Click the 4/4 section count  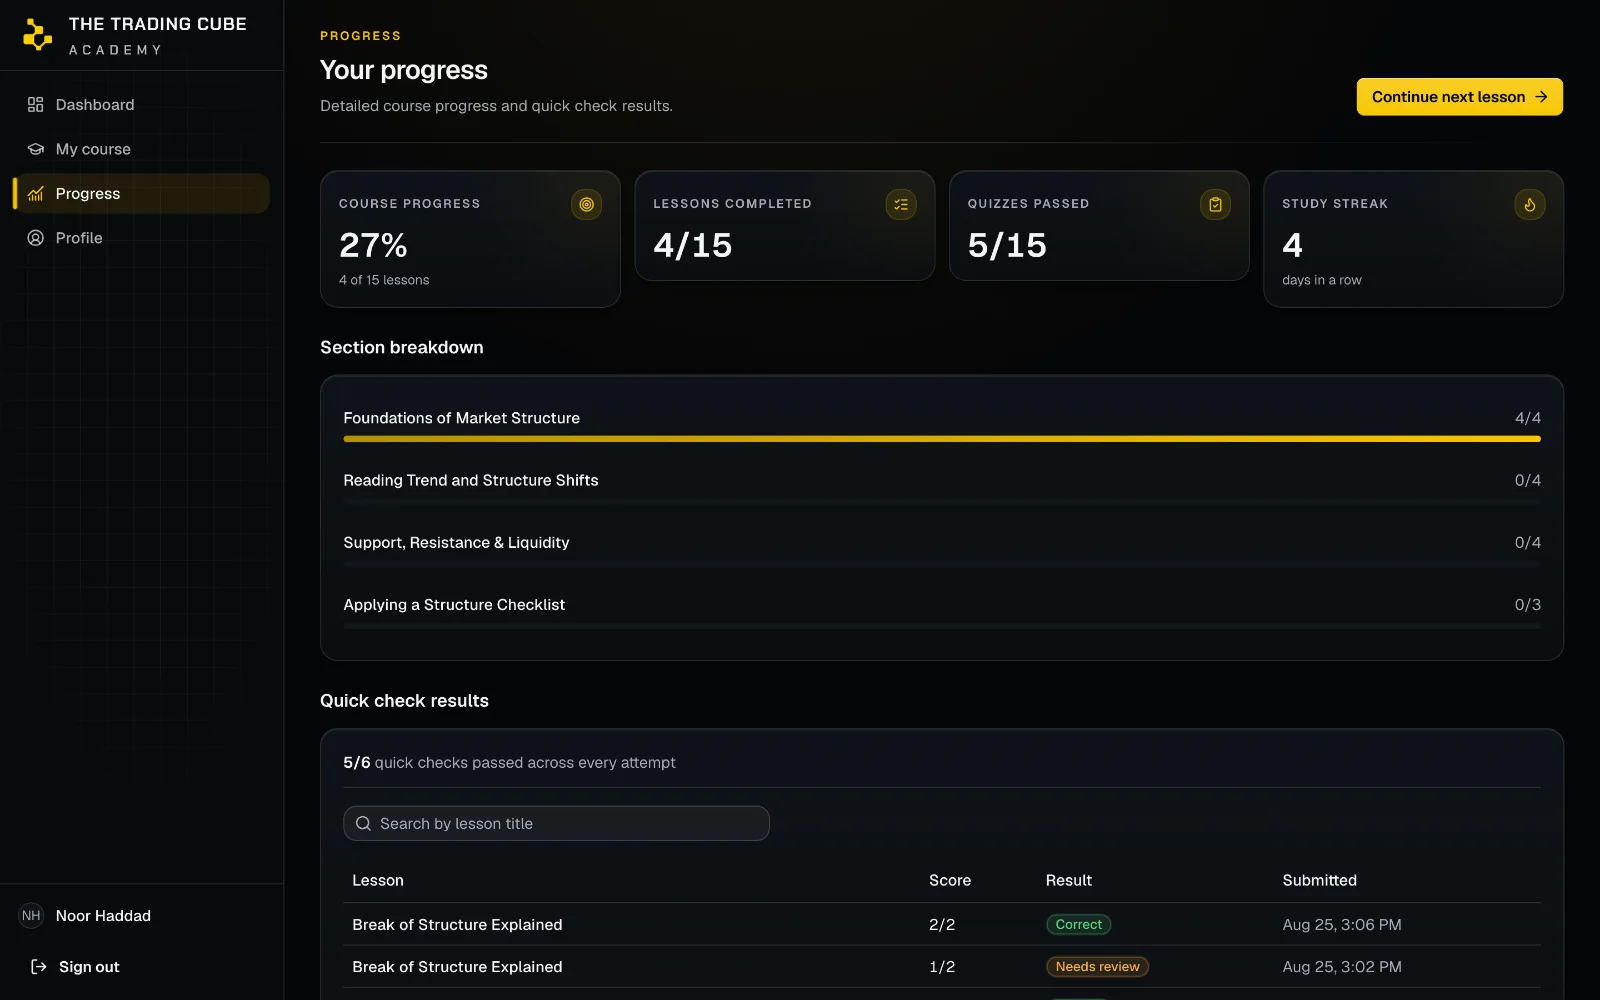coord(1527,418)
